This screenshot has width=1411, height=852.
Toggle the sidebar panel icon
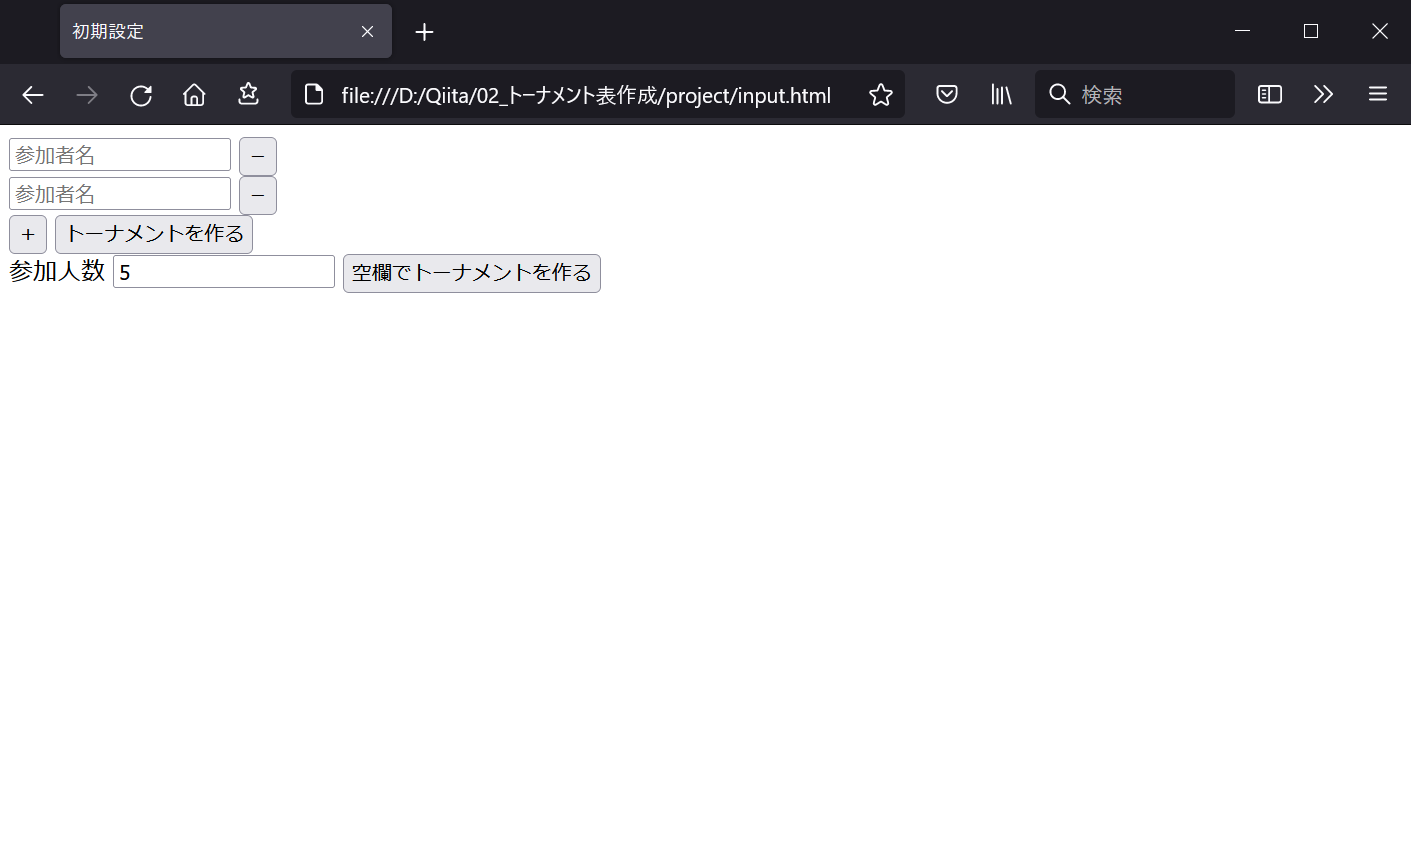pyautogui.click(x=1268, y=94)
